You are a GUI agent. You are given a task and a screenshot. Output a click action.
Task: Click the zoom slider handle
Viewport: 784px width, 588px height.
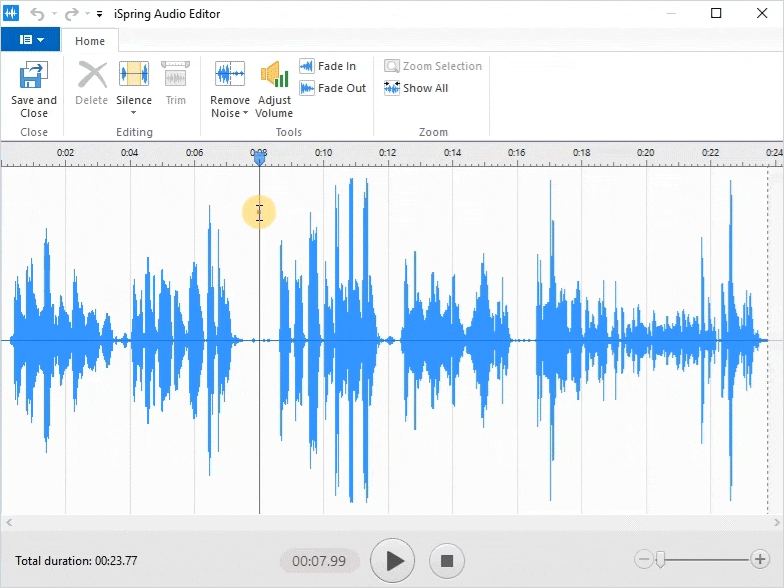tap(660, 560)
